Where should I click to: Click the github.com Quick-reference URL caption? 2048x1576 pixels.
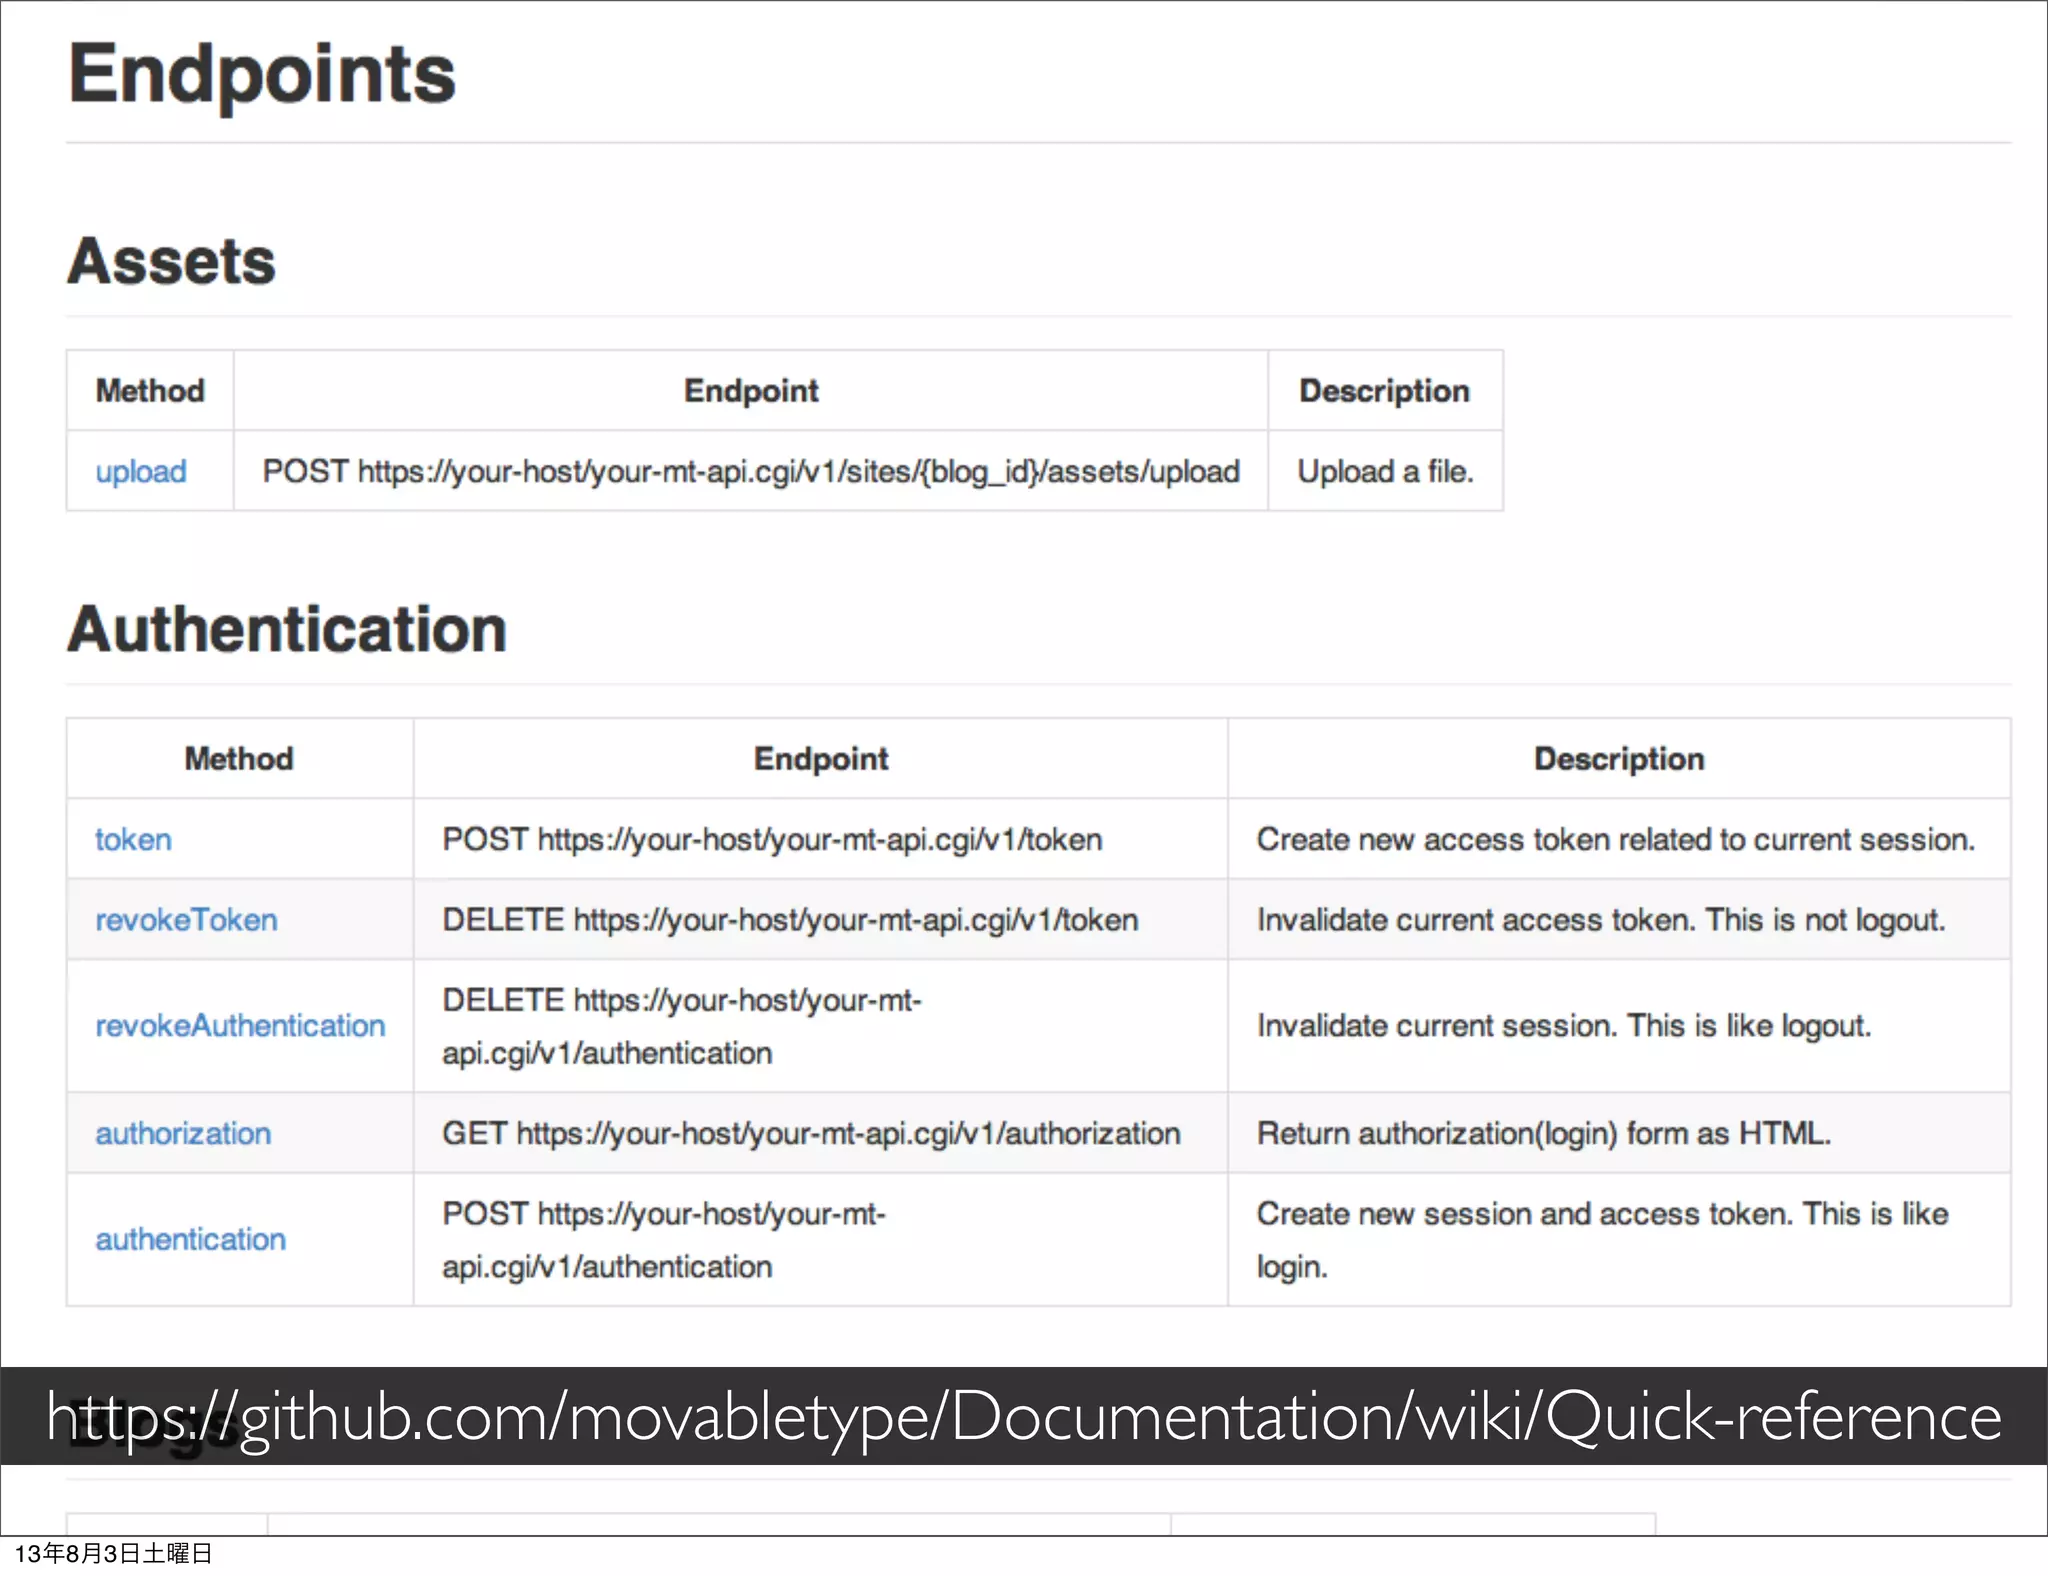[x=1024, y=1416]
